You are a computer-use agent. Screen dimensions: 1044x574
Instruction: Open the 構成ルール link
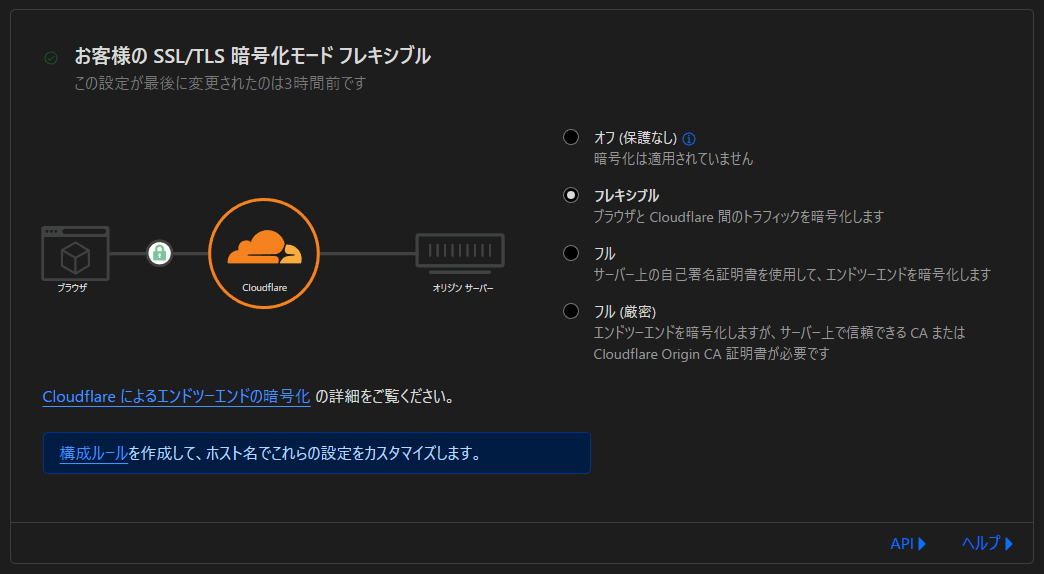93,453
